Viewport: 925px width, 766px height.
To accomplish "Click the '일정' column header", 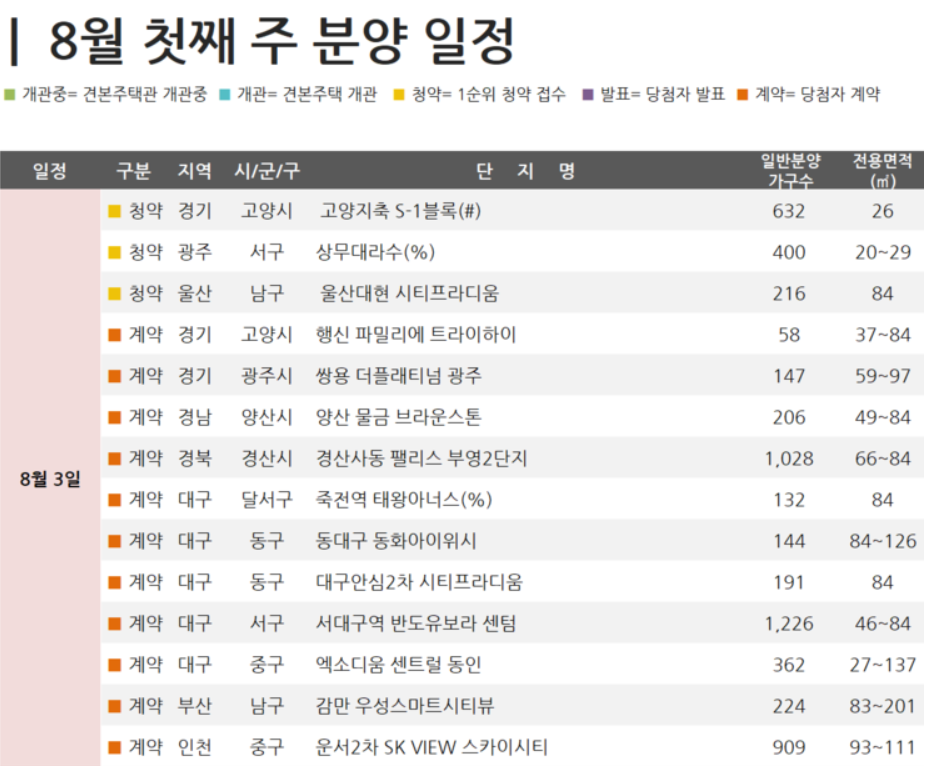I will (x=50, y=171).
